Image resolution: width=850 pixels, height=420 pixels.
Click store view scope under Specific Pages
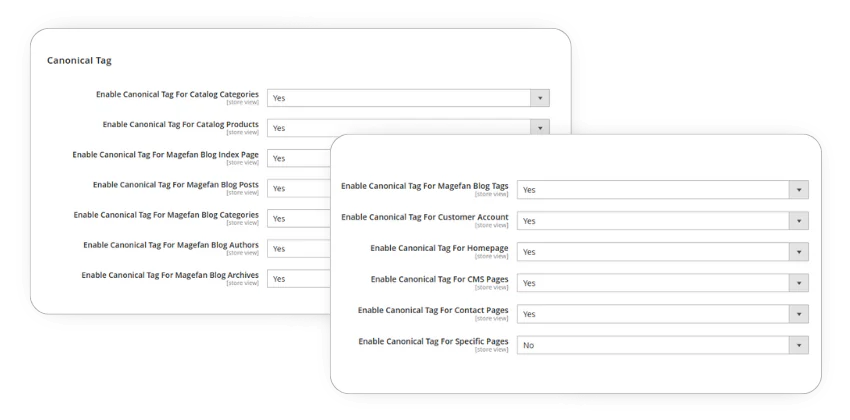point(492,350)
